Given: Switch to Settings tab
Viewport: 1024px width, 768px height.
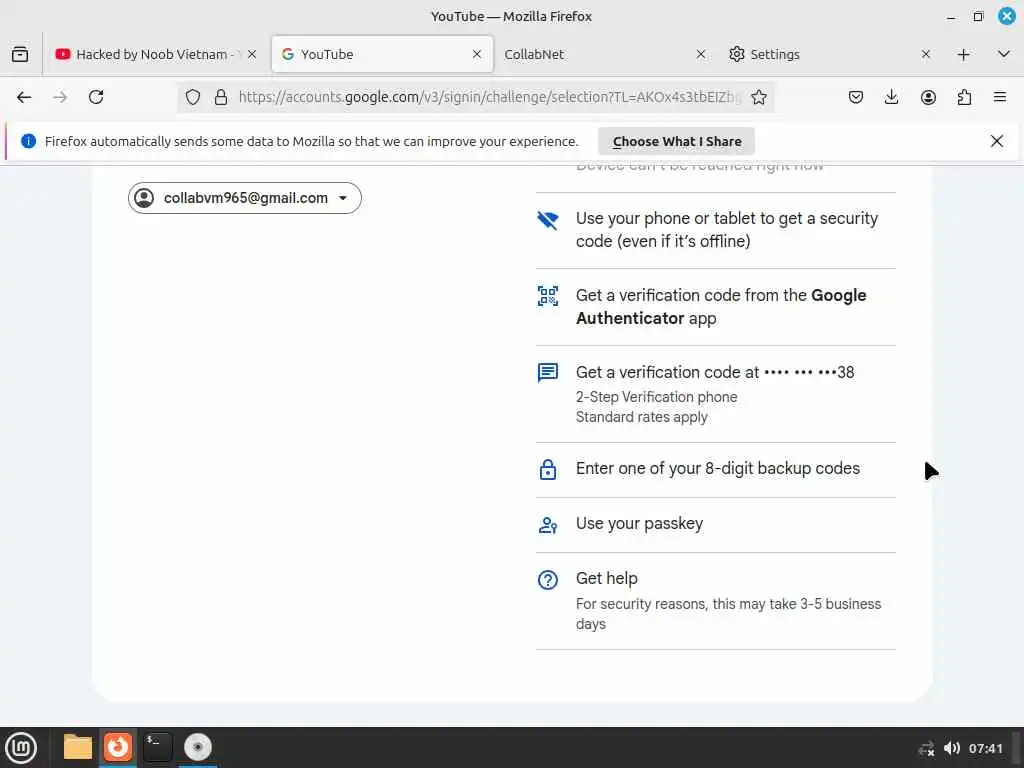Looking at the screenshot, I should tap(829, 54).
